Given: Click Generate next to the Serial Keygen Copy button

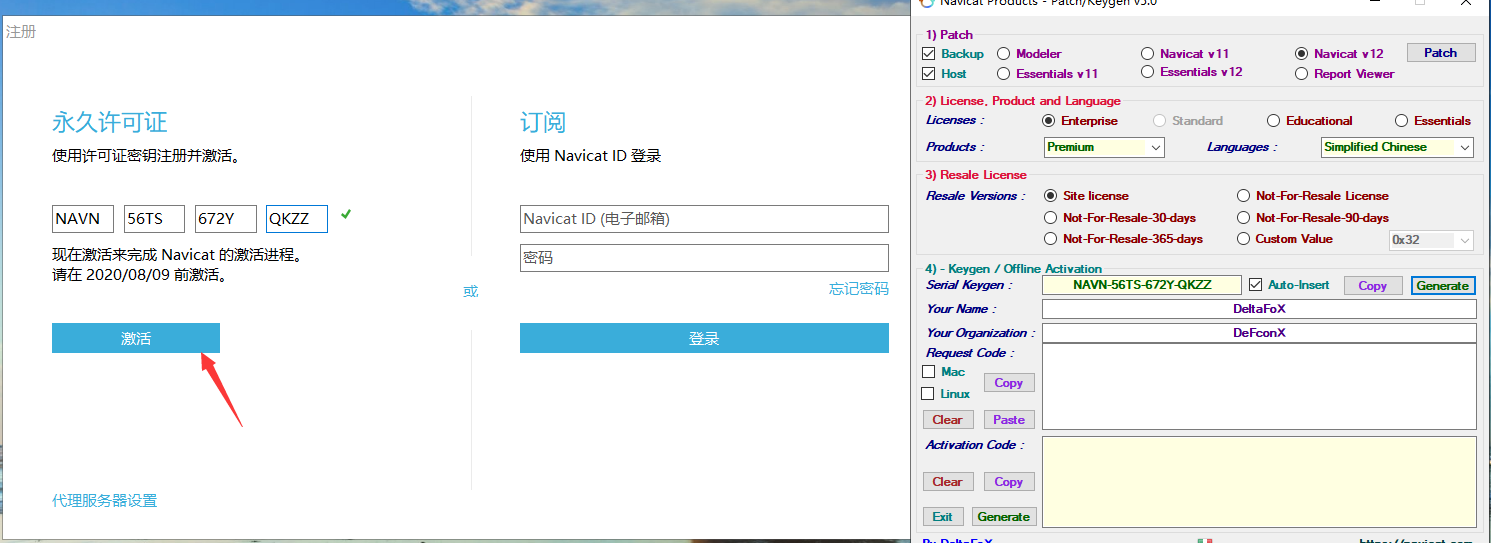Looking at the screenshot, I should point(1443,286).
